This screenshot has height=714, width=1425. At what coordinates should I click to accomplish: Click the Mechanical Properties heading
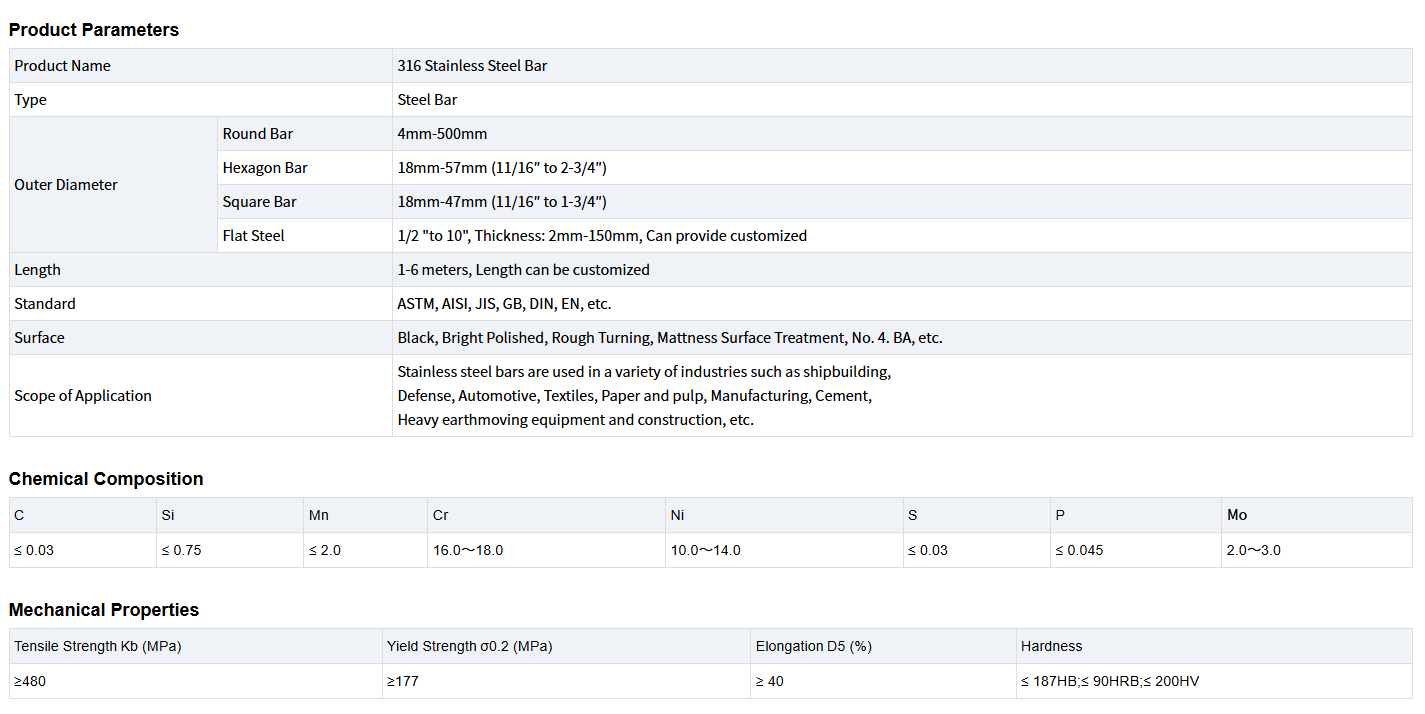tap(104, 610)
